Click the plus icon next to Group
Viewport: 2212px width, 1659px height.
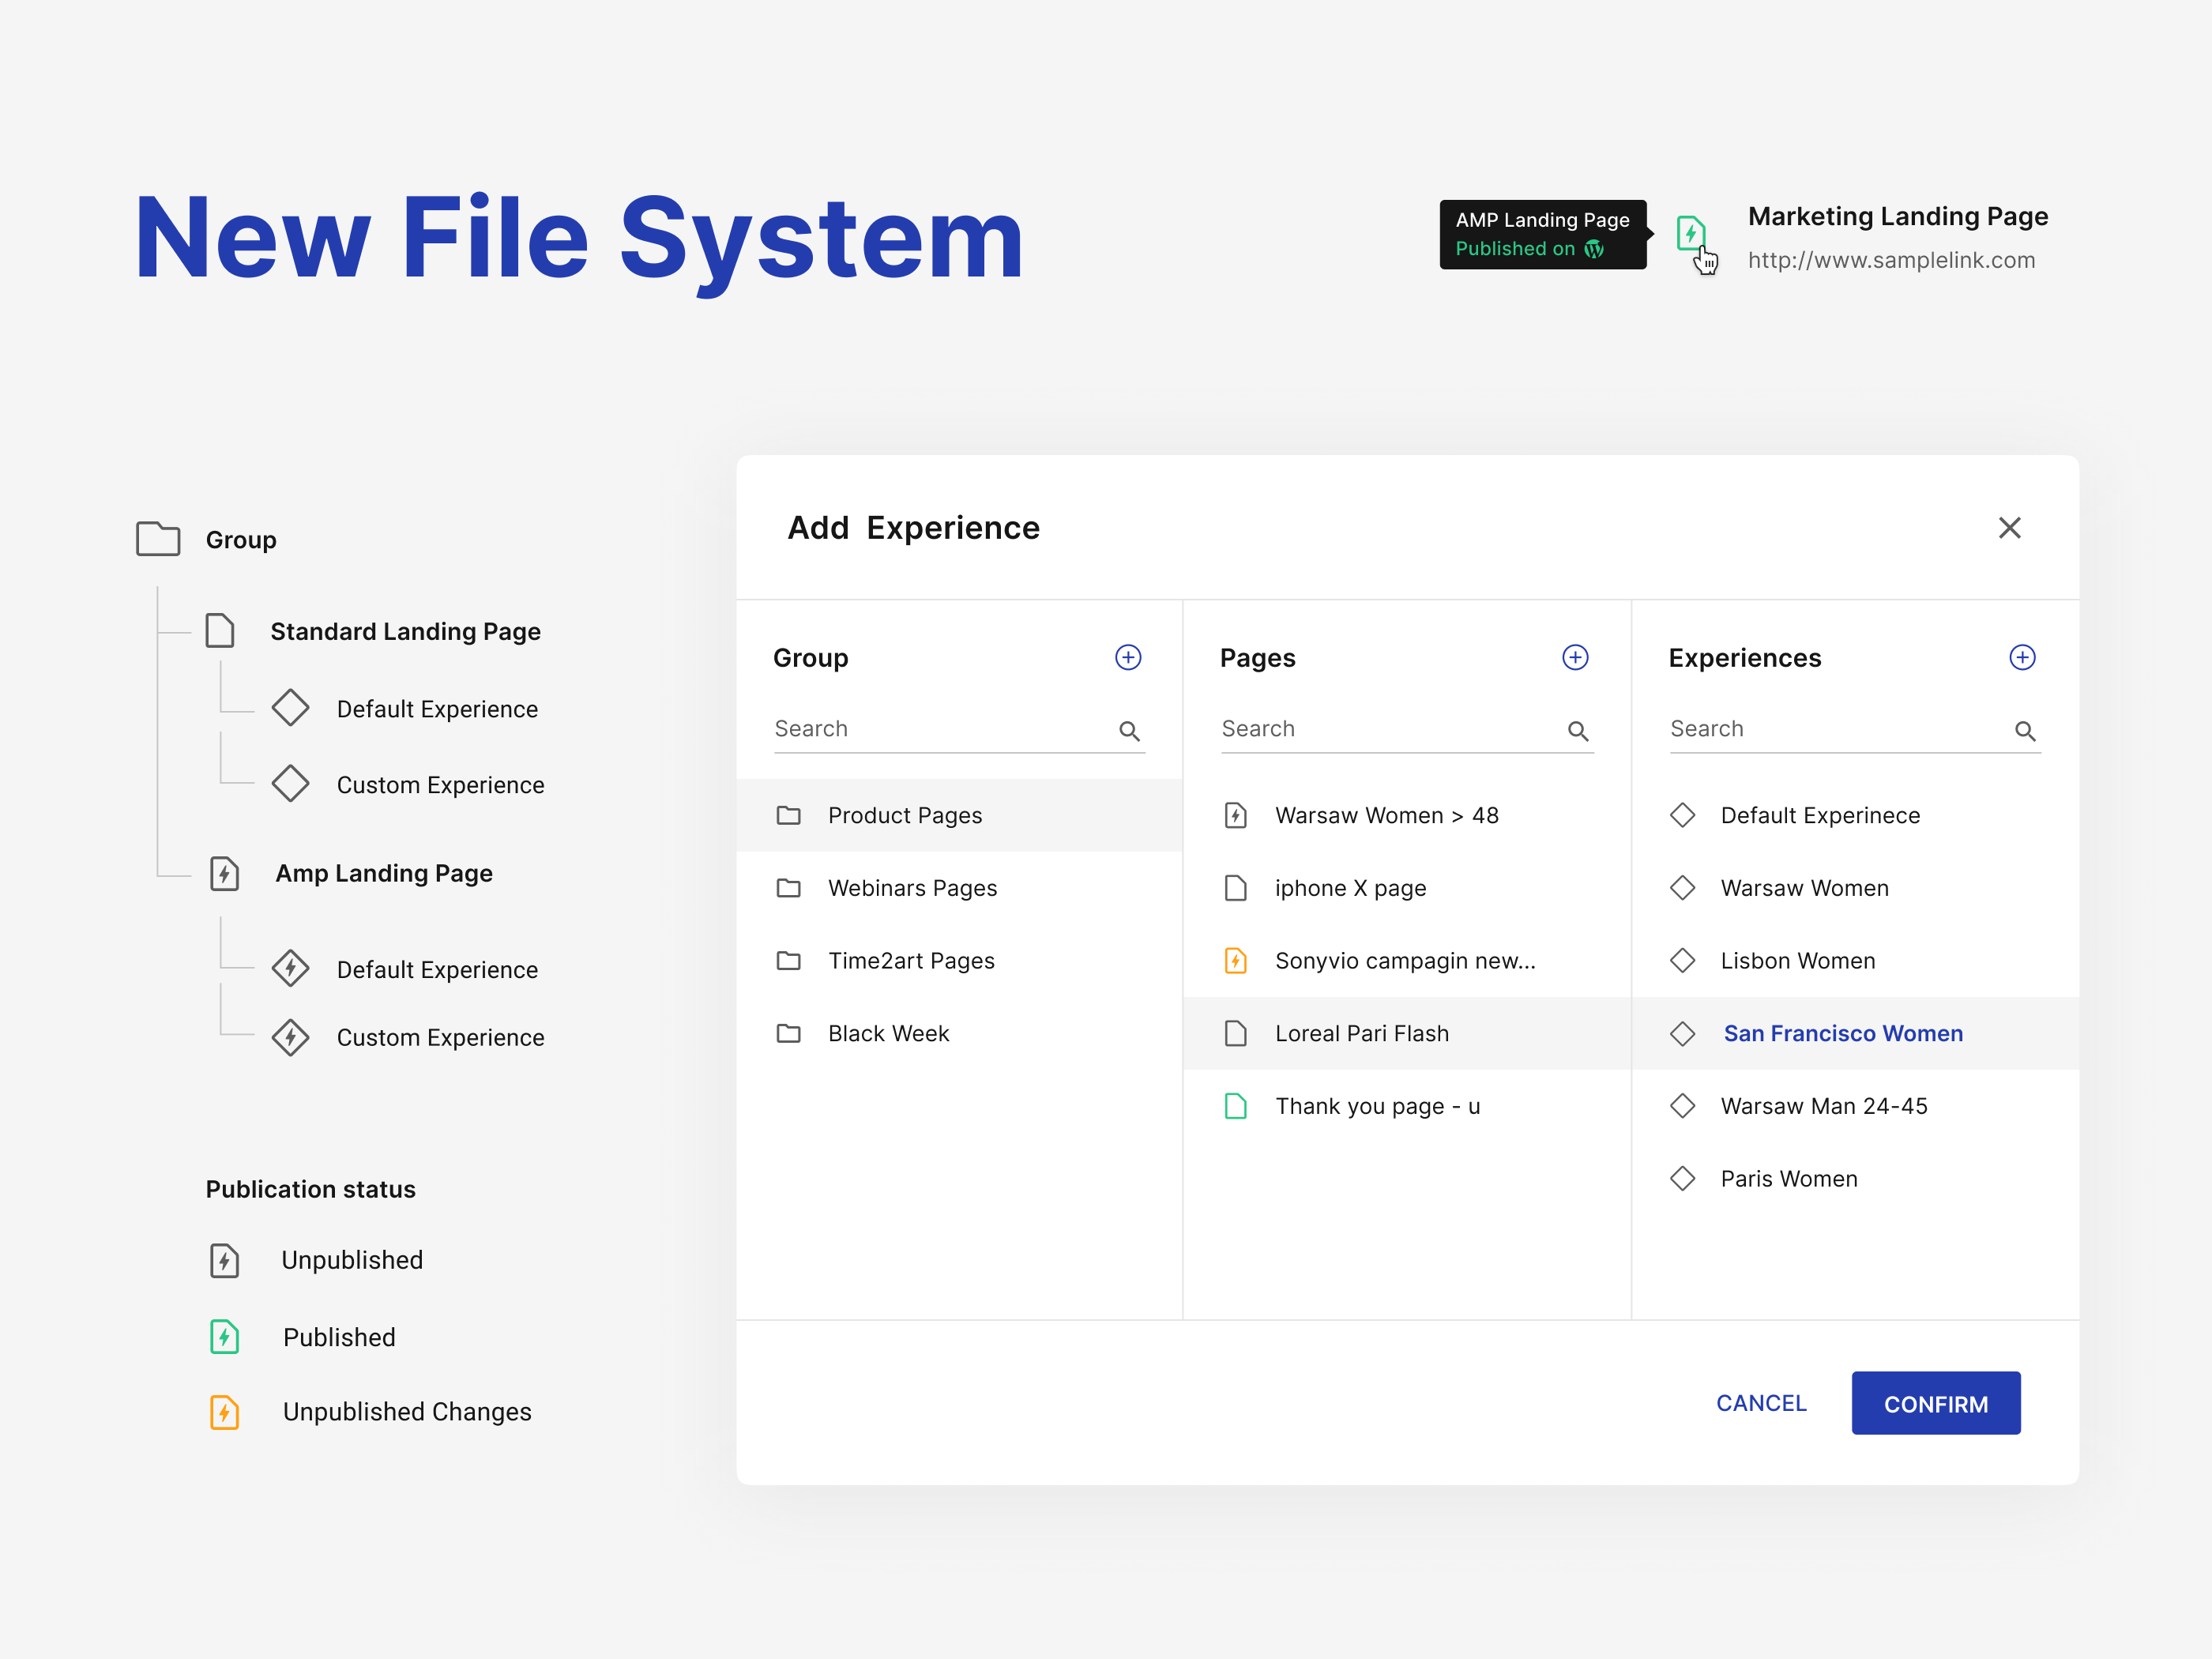[1128, 657]
